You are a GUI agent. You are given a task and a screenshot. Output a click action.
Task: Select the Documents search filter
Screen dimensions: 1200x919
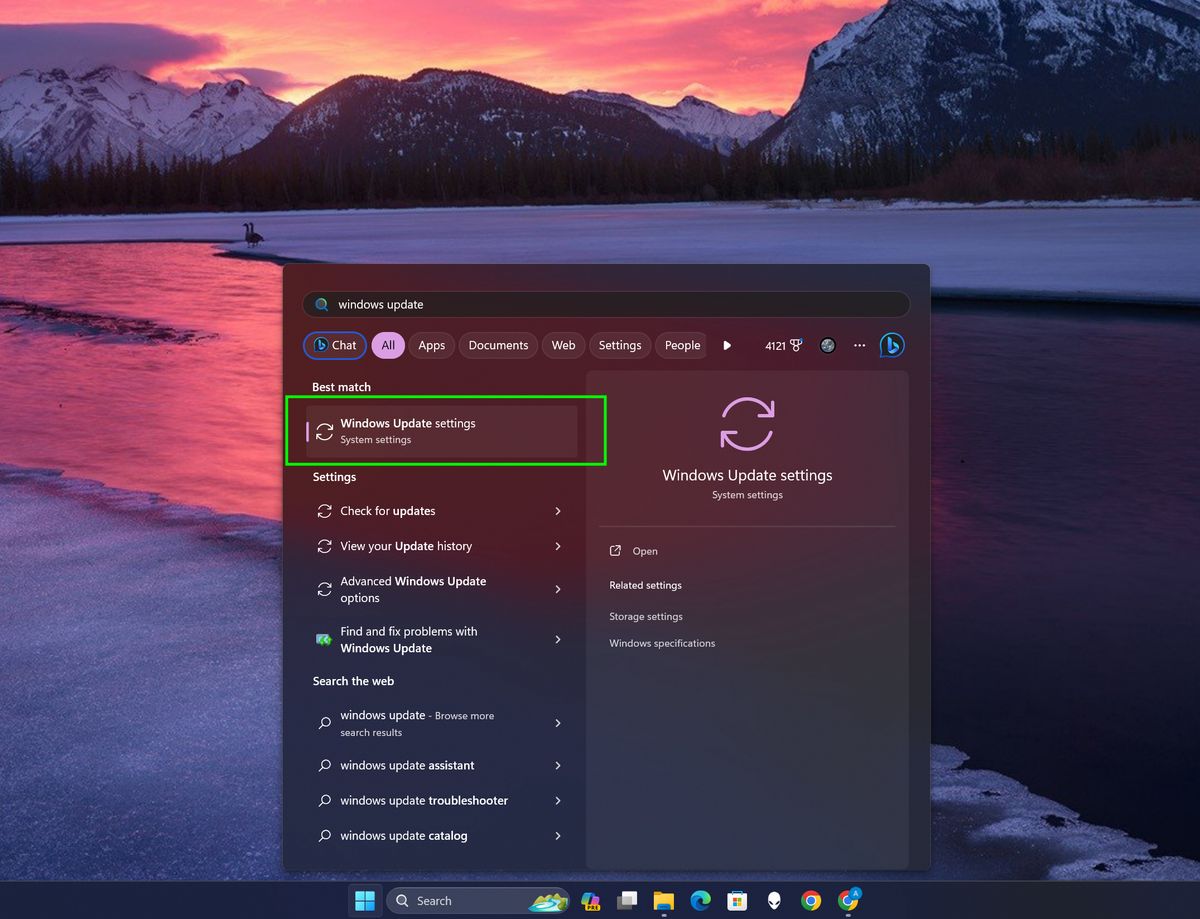(497, 345)
